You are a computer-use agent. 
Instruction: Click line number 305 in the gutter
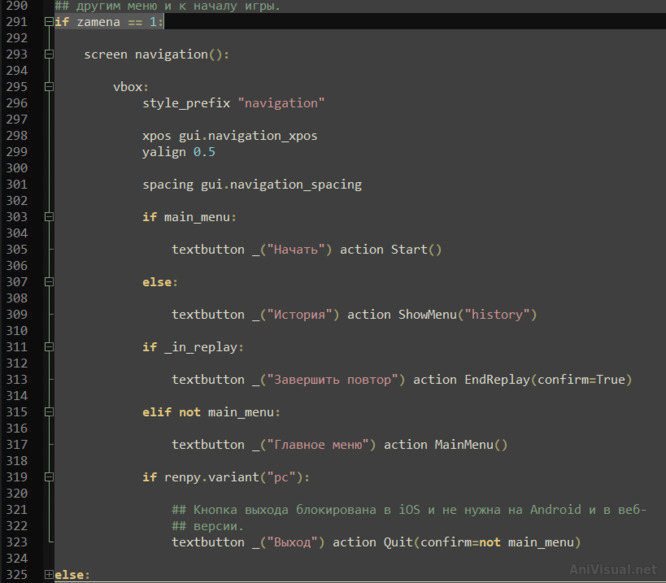coord(17,249)
